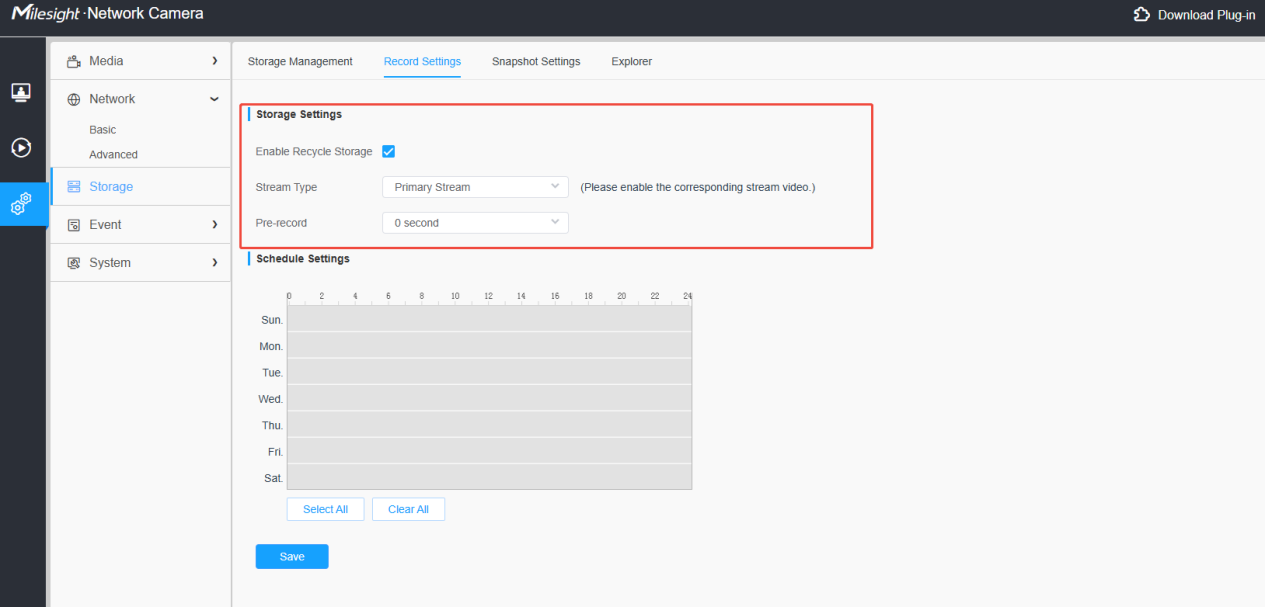Image resolution: width=1265 pixels, height=607 pixels.
Task: Click the Pre-record label
Action: coord(281,223)
